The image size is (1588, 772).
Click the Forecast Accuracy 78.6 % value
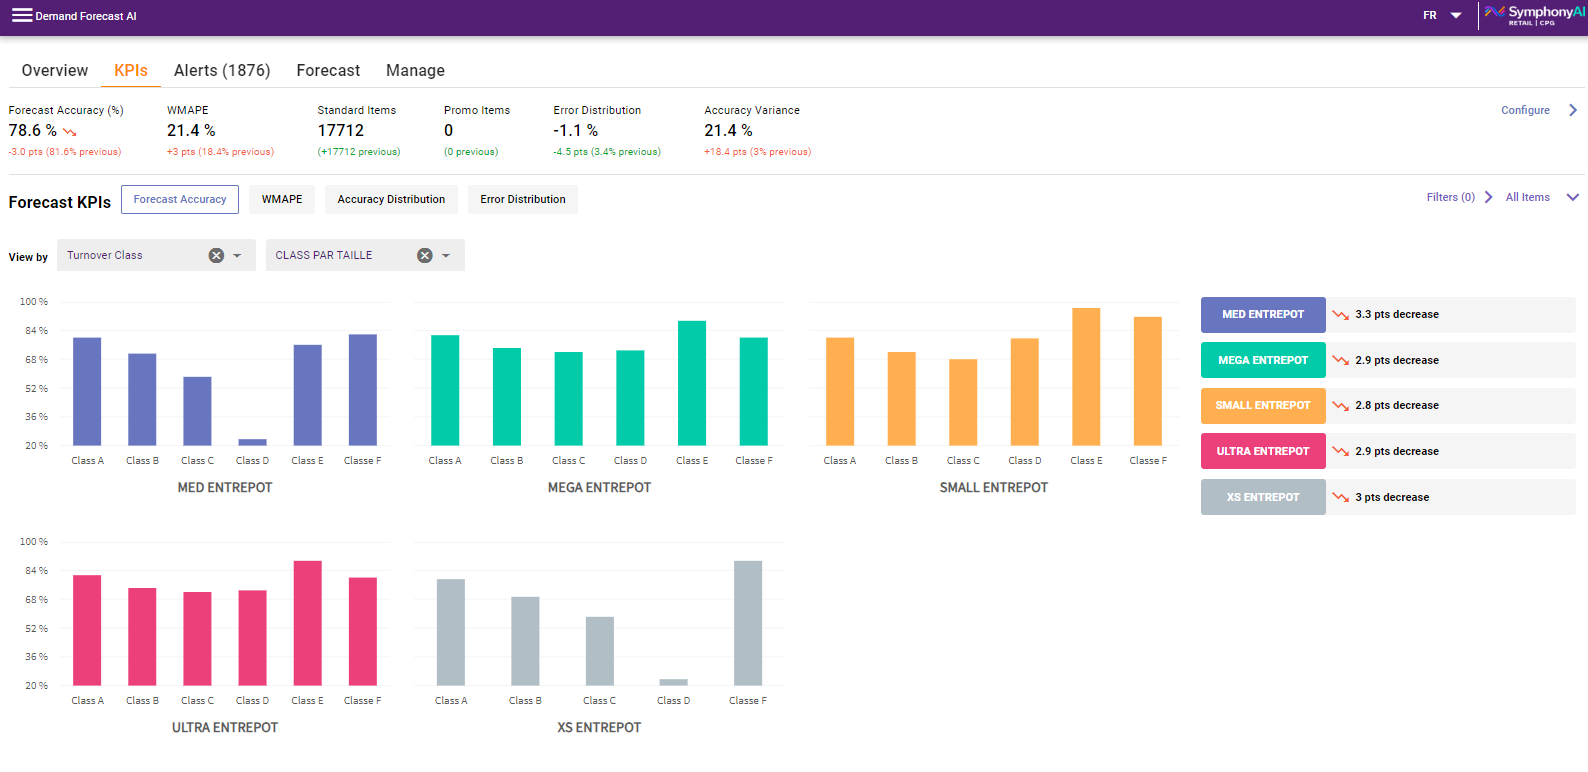[33, 131]
